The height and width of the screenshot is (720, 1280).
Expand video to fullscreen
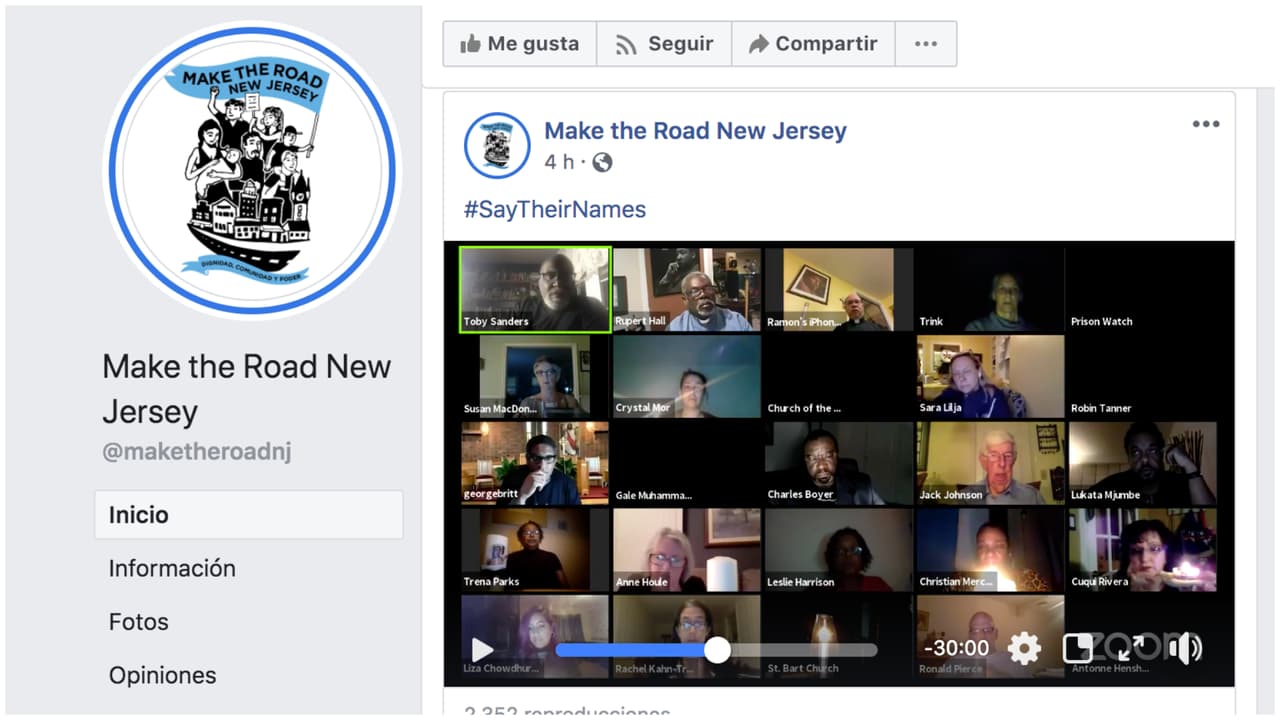click(1130, 649)
